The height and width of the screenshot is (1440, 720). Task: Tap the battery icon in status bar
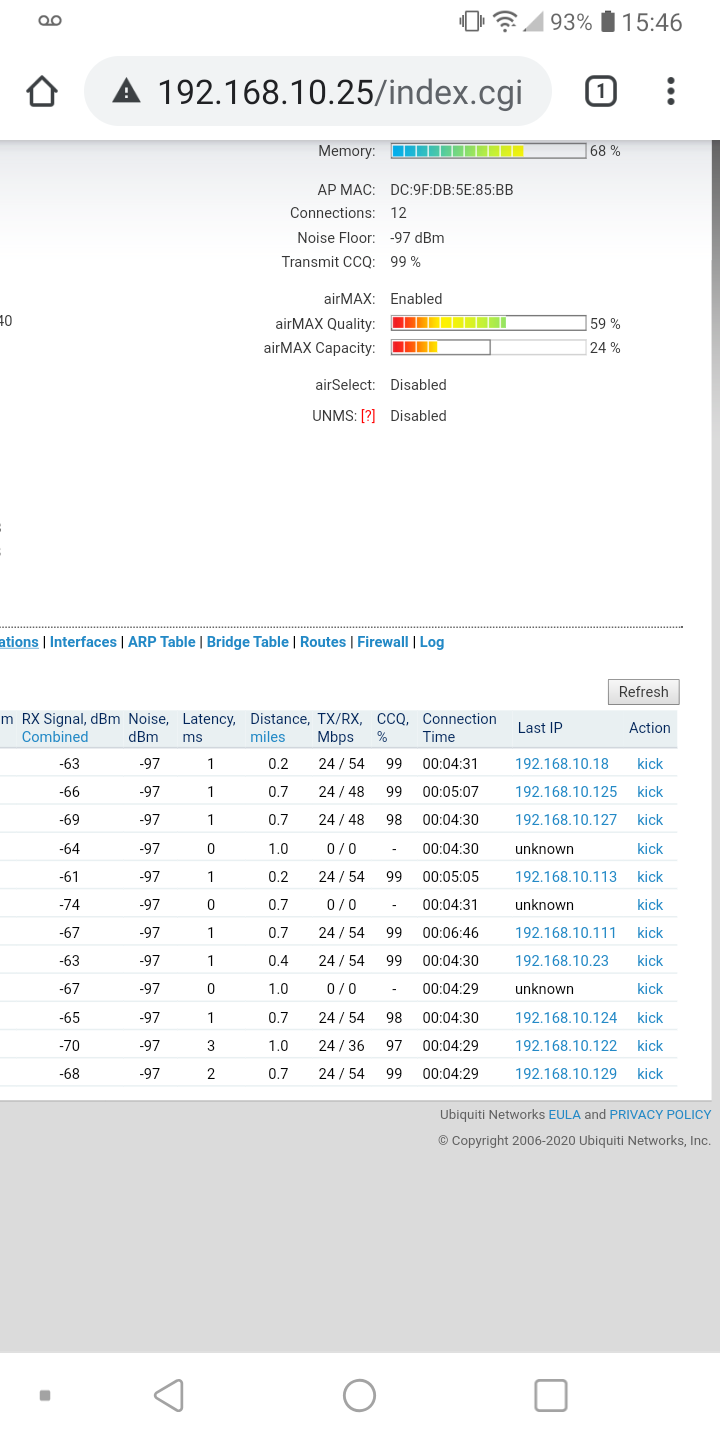pyautogui.click(x=607, y=21)
